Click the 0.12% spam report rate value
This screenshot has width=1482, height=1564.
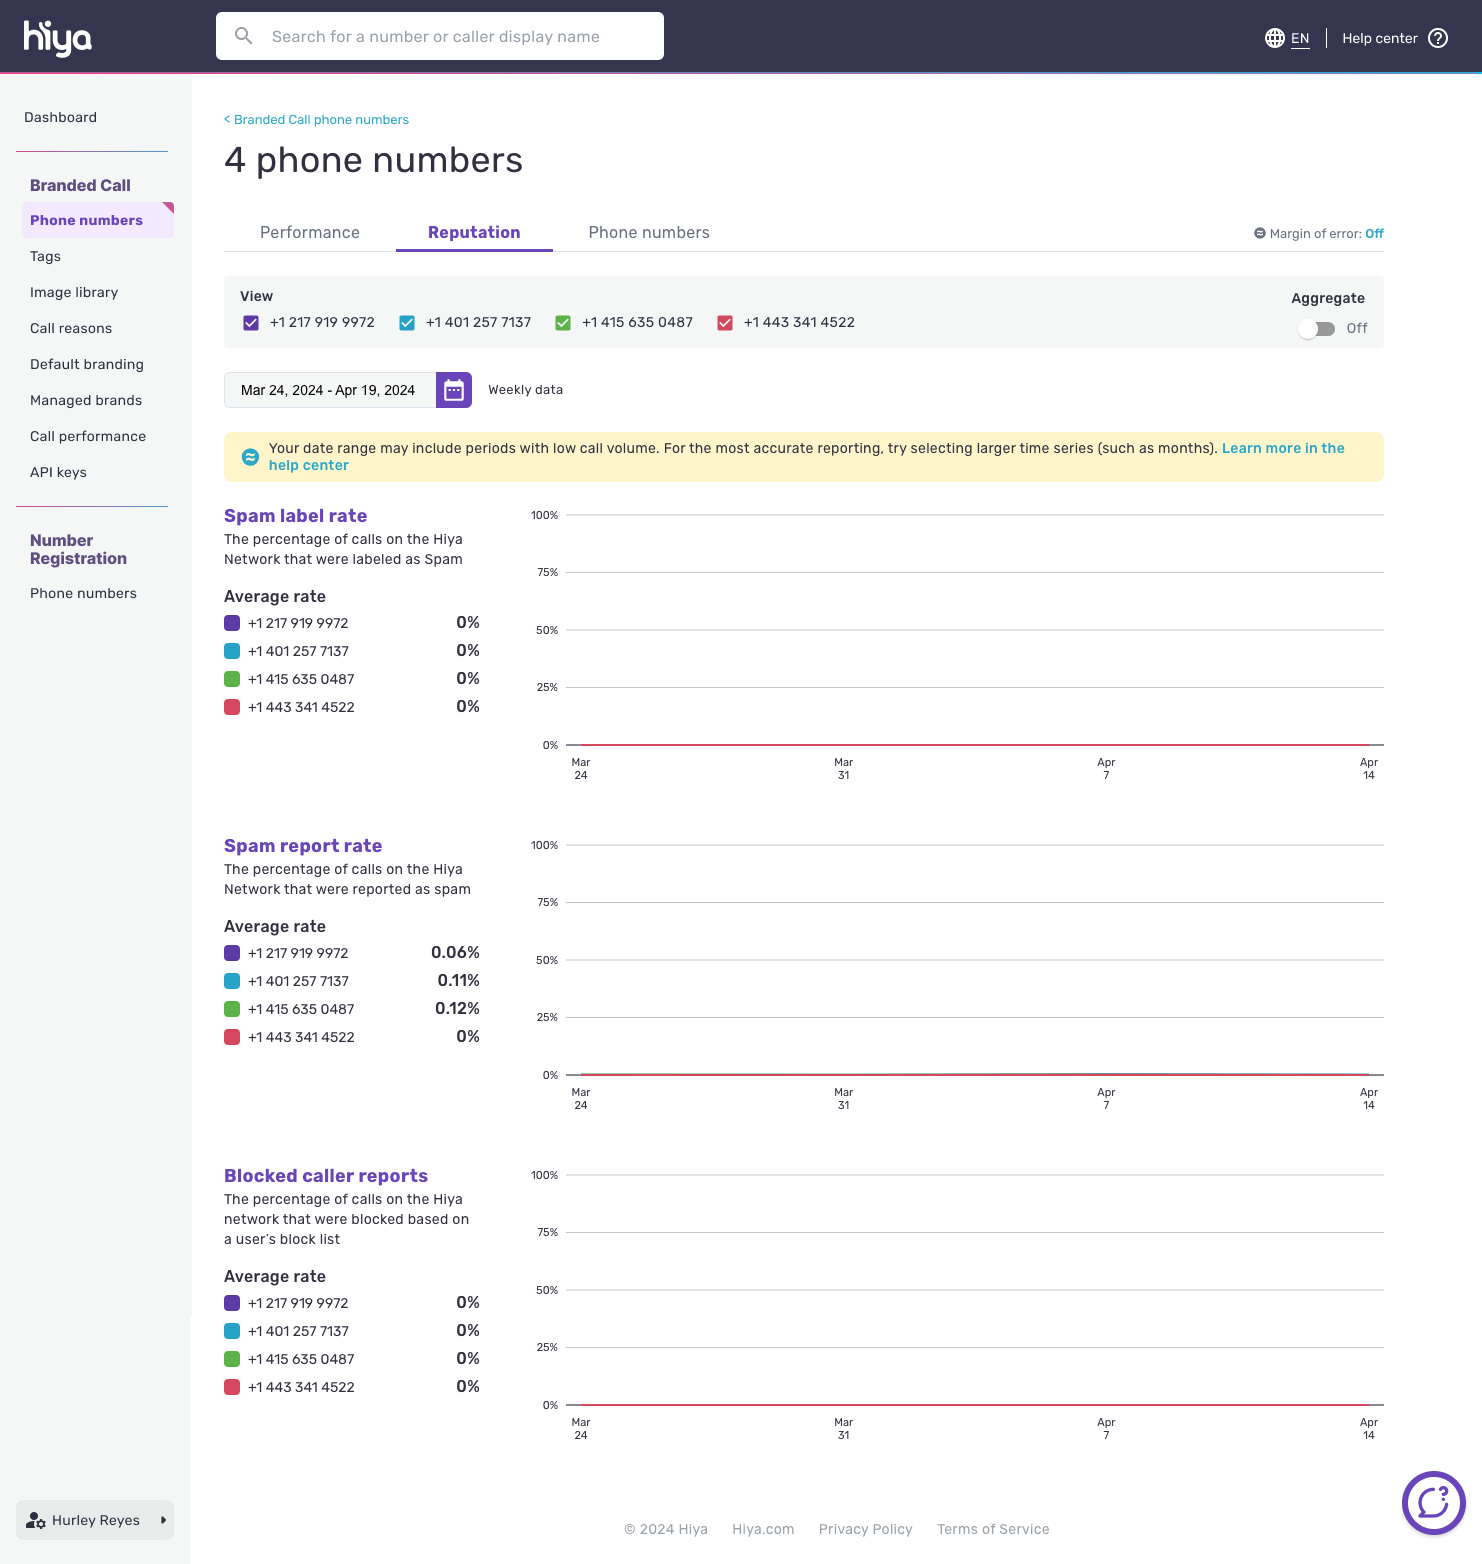(x=457, y=1008)
